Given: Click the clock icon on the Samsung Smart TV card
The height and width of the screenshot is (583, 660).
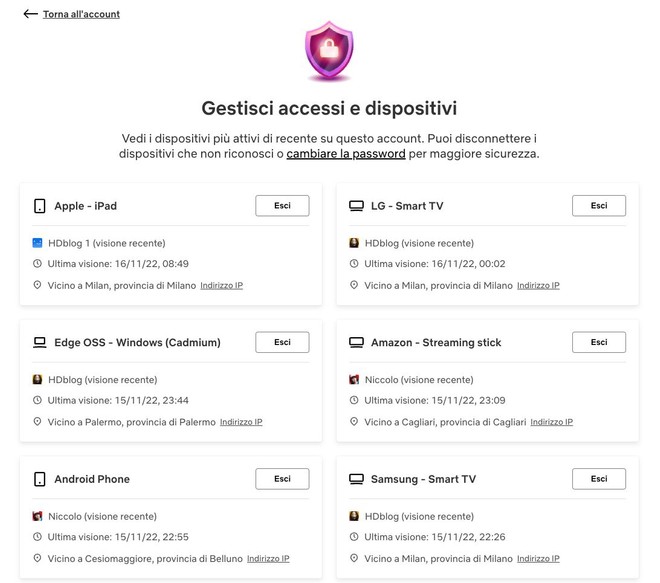Looking at the screenshot, I should coord(354,537).
